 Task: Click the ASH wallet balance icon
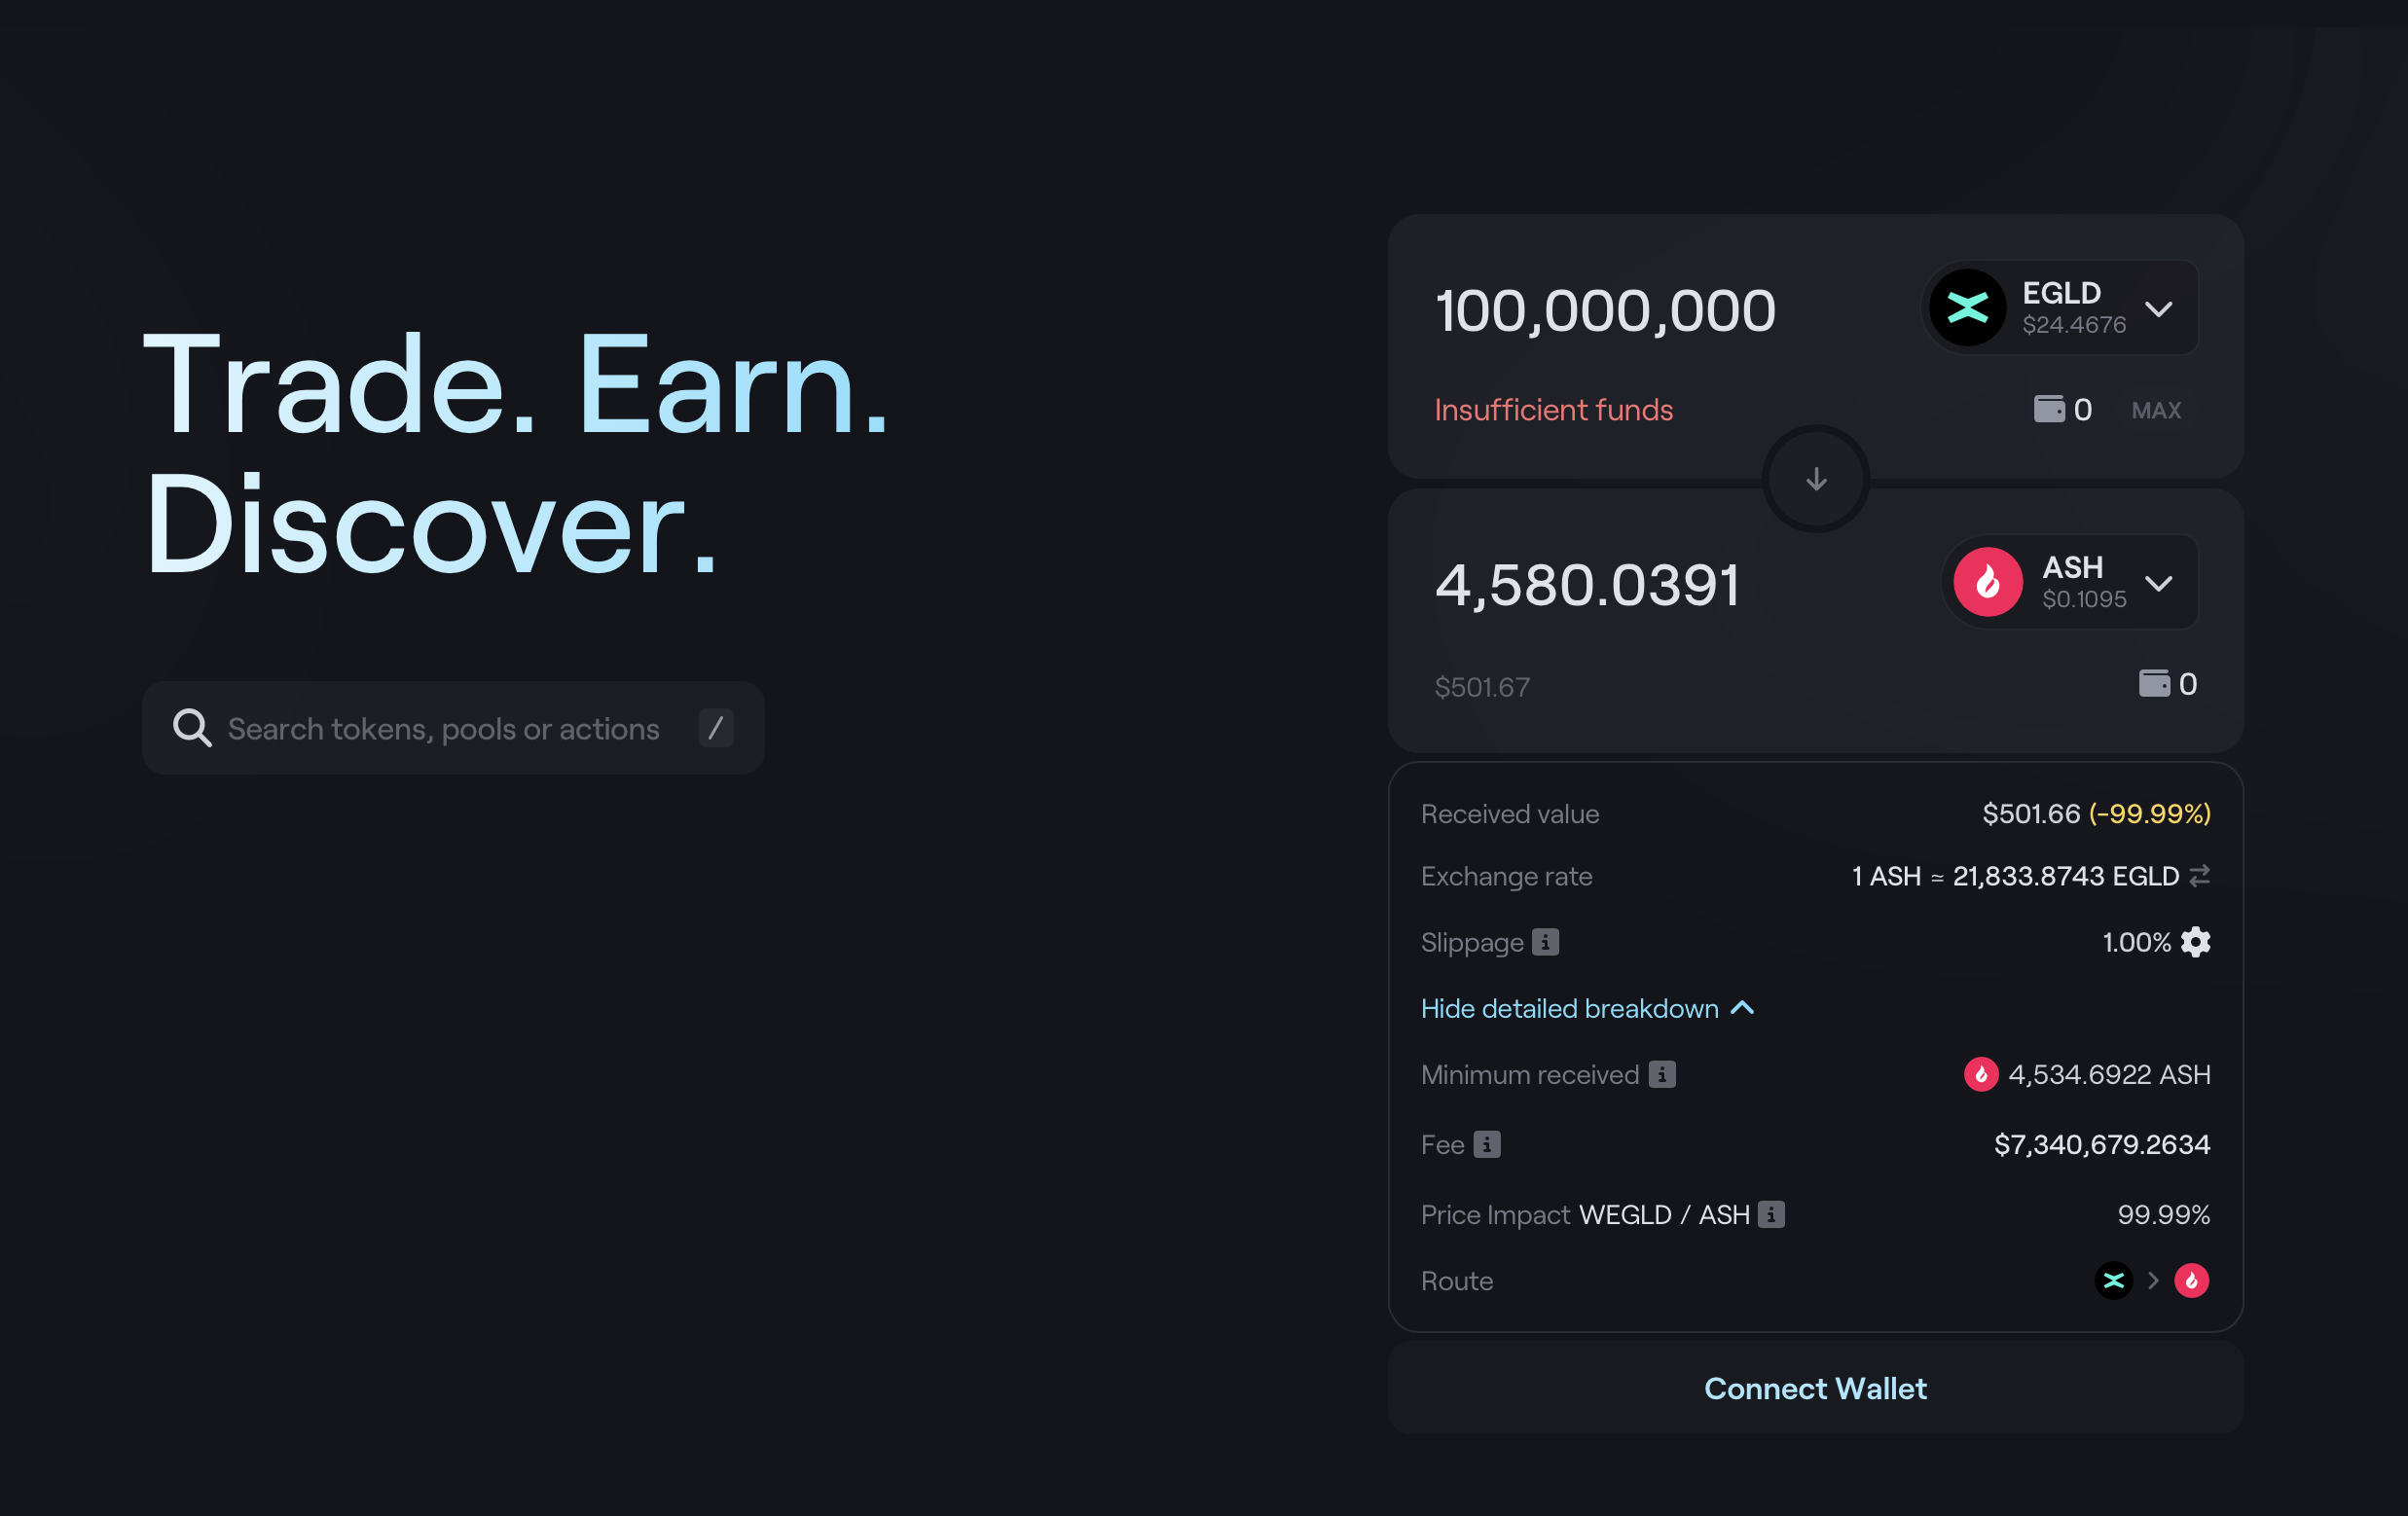pyautogui.click(x=2154, y=683)
